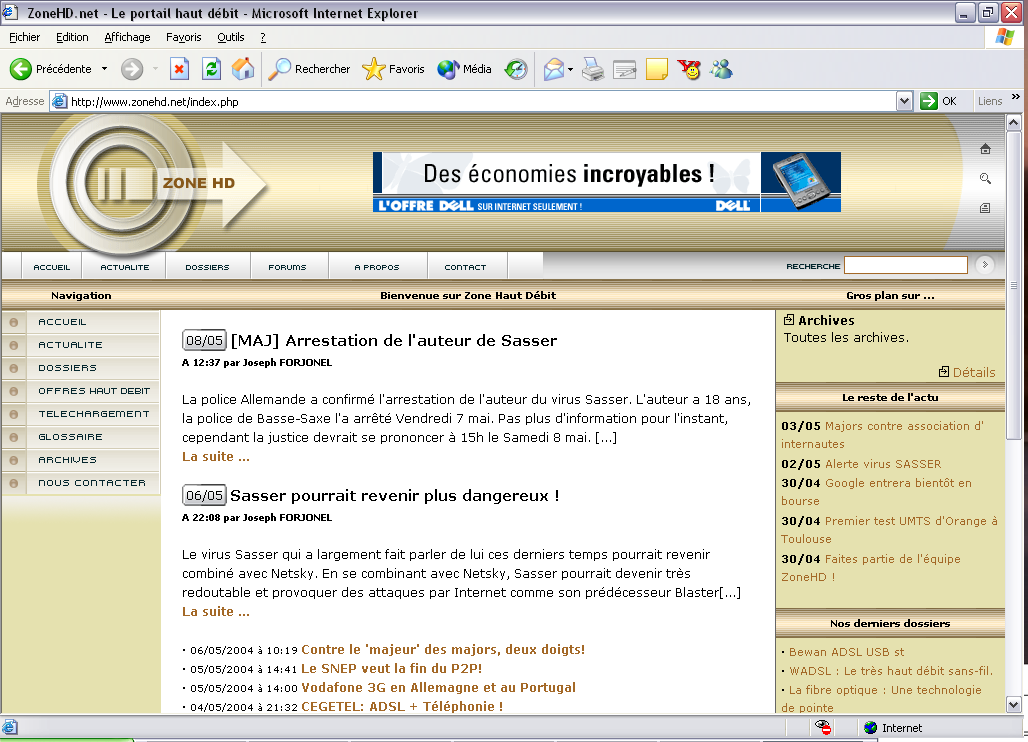Click the yellow note Discuss icon
Viewport: 1028px width, 742px height.
click(656, 69)
